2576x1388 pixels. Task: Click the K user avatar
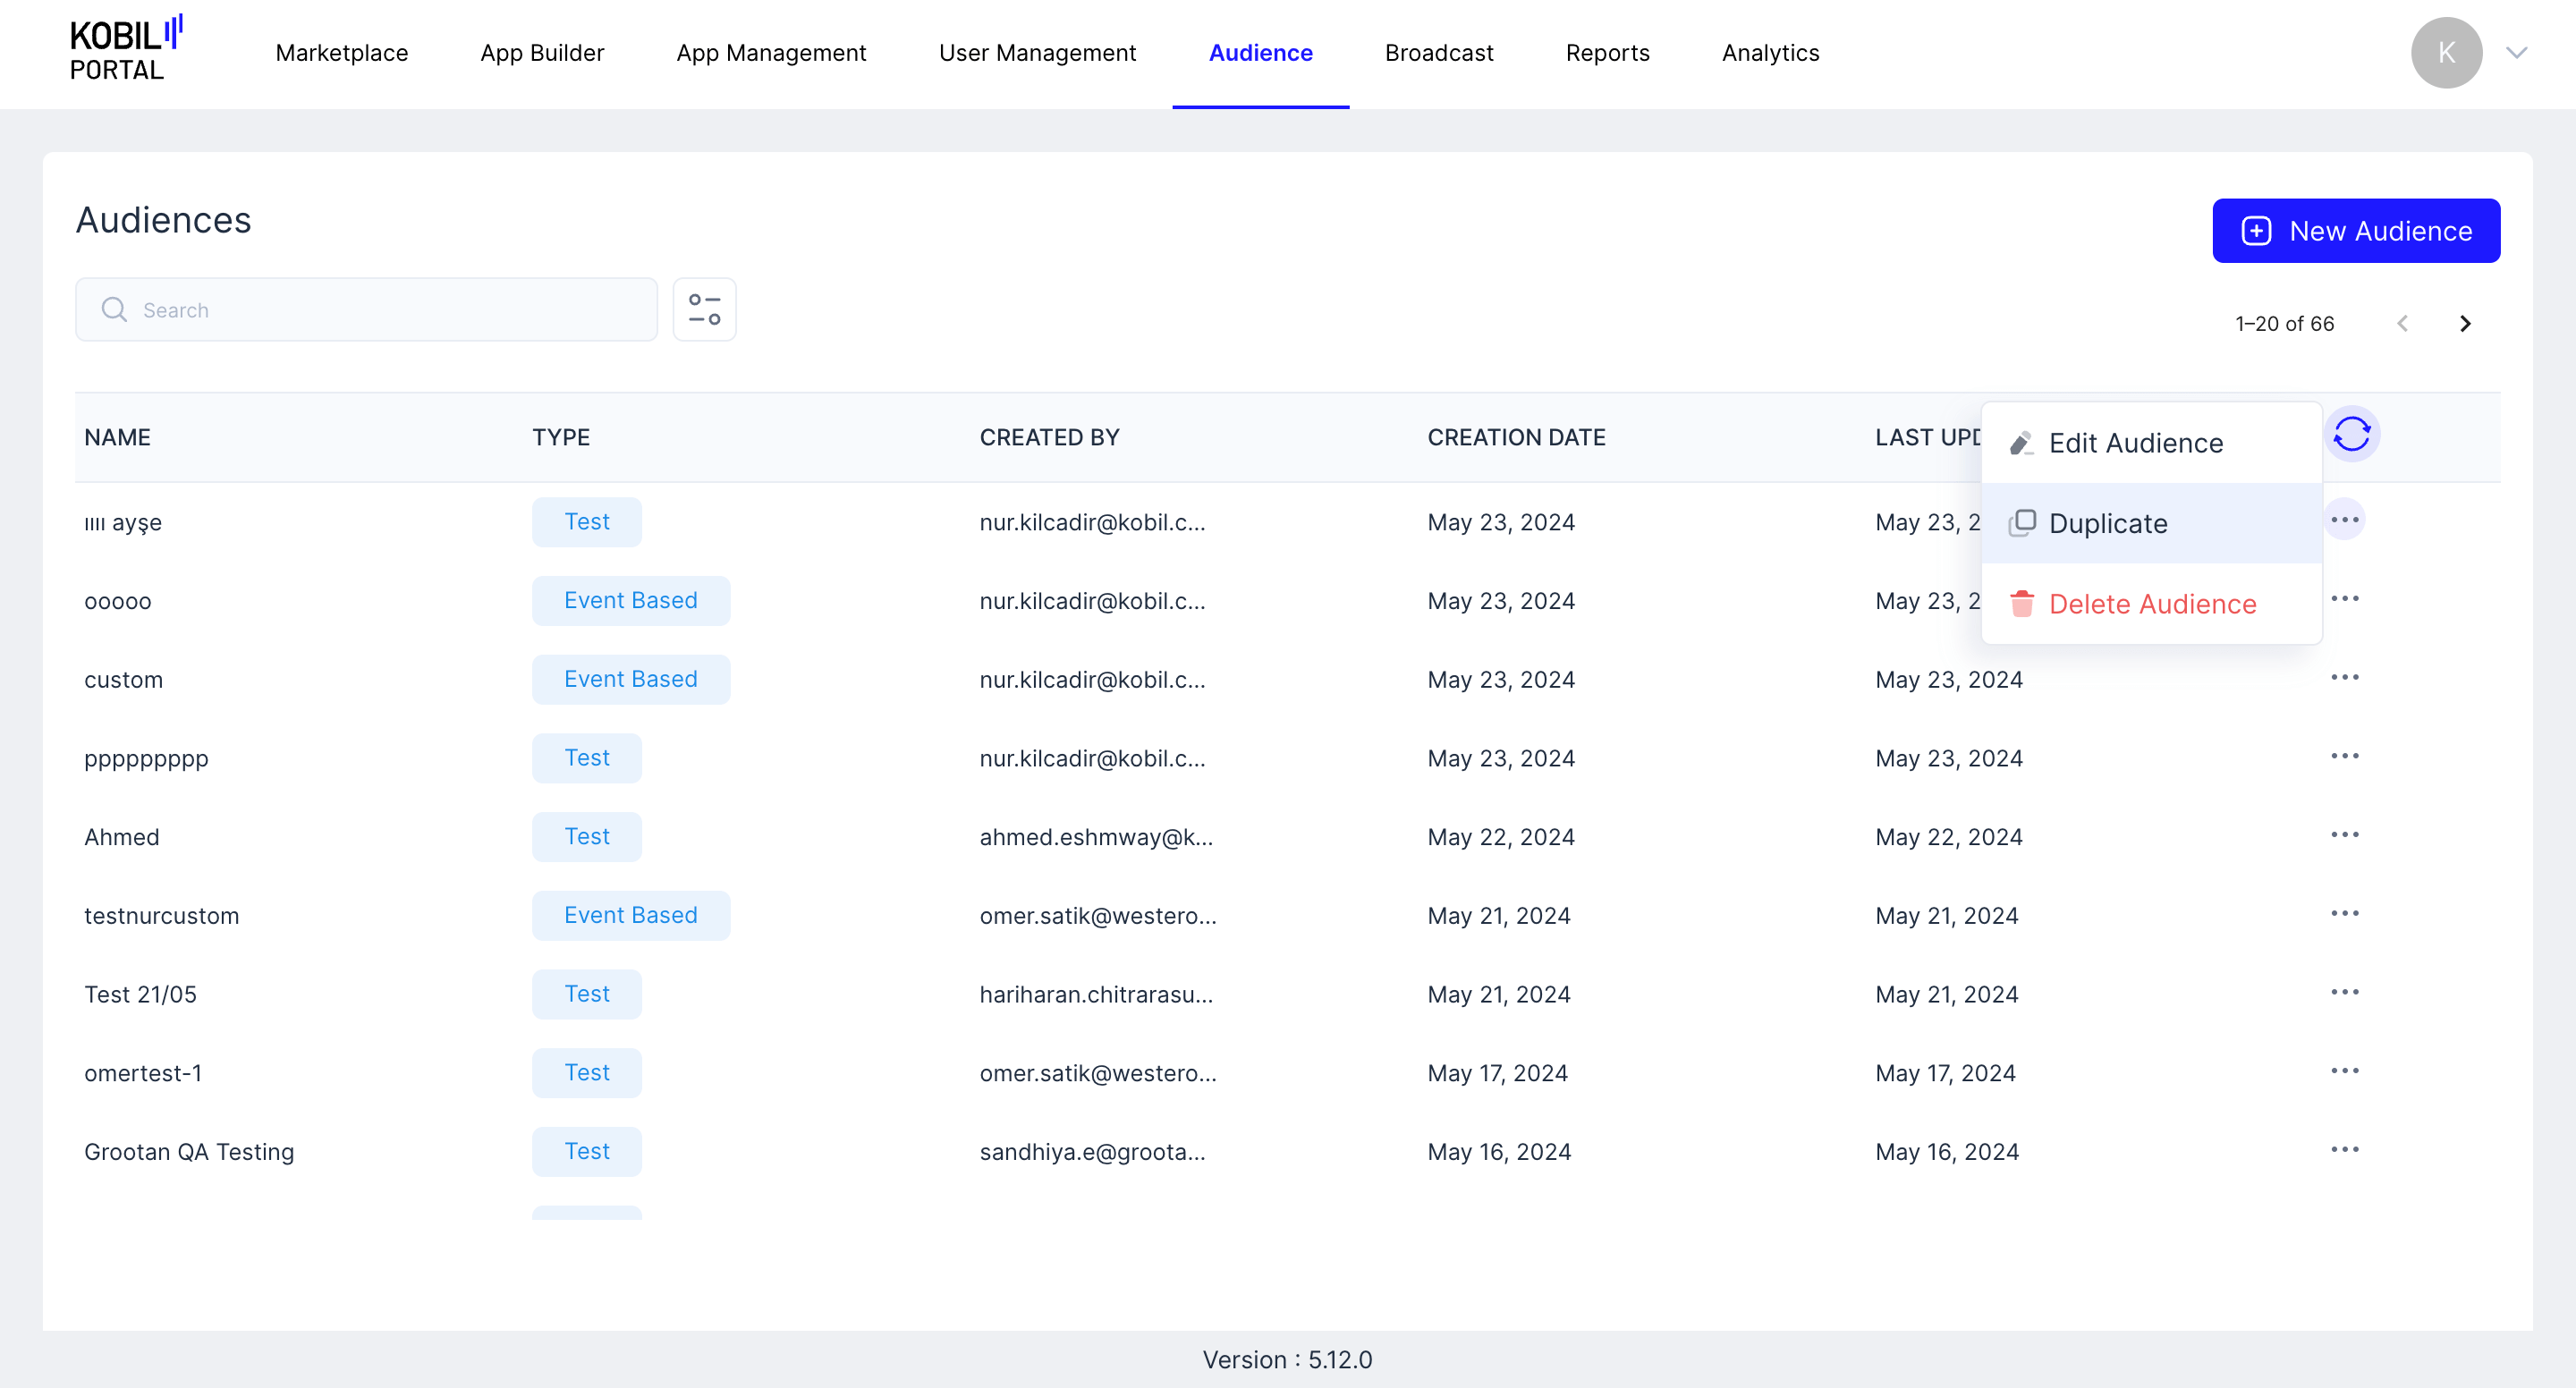[2445, 53]
